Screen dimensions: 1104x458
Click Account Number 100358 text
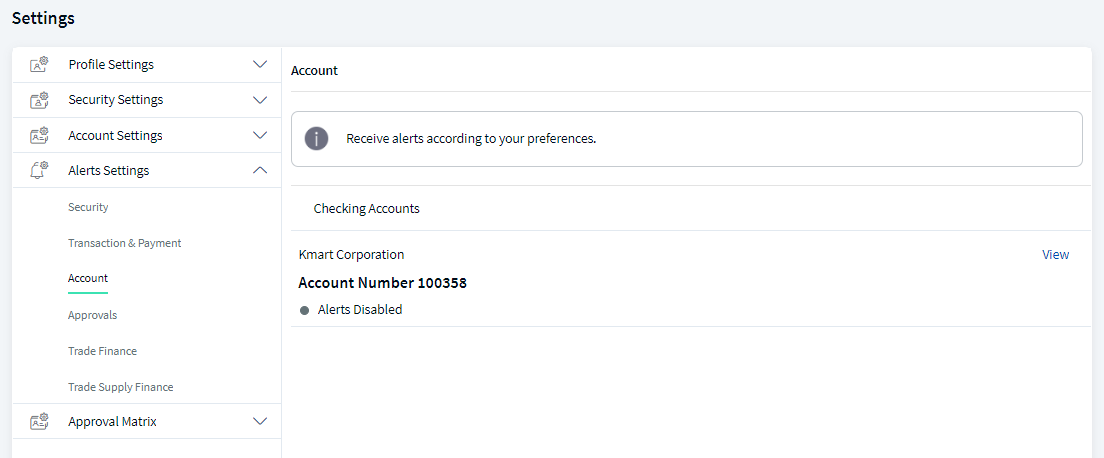pyautogui.click(x=383, y=283)
